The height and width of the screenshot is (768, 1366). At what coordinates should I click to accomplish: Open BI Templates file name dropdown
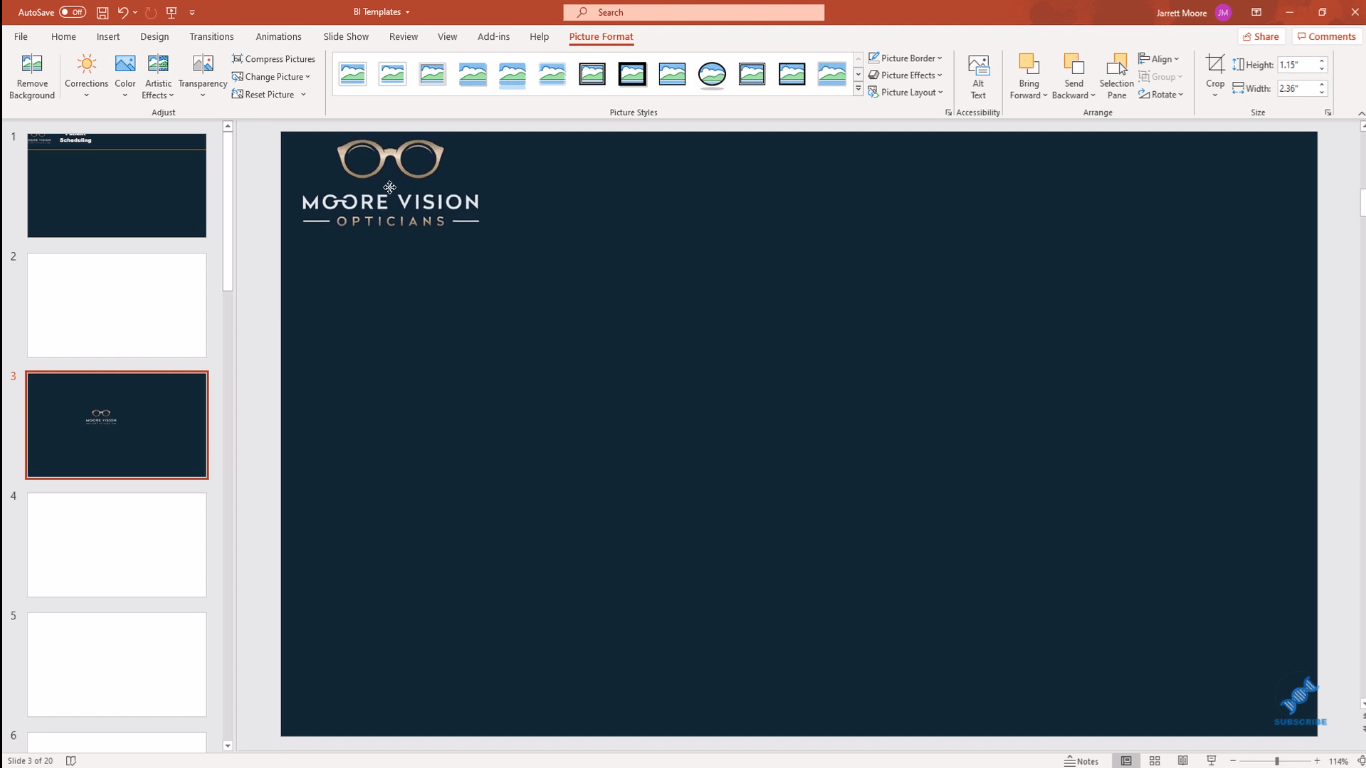coord(382,12)
